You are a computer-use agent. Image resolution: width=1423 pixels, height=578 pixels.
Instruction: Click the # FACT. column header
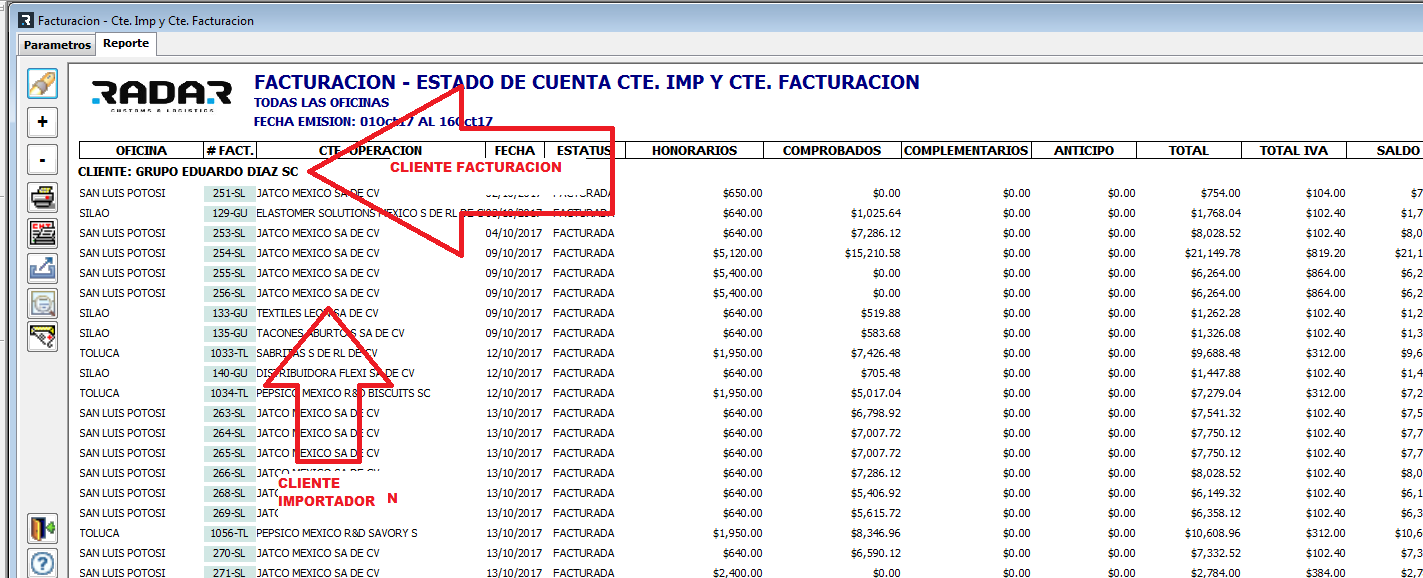[230, 151]
